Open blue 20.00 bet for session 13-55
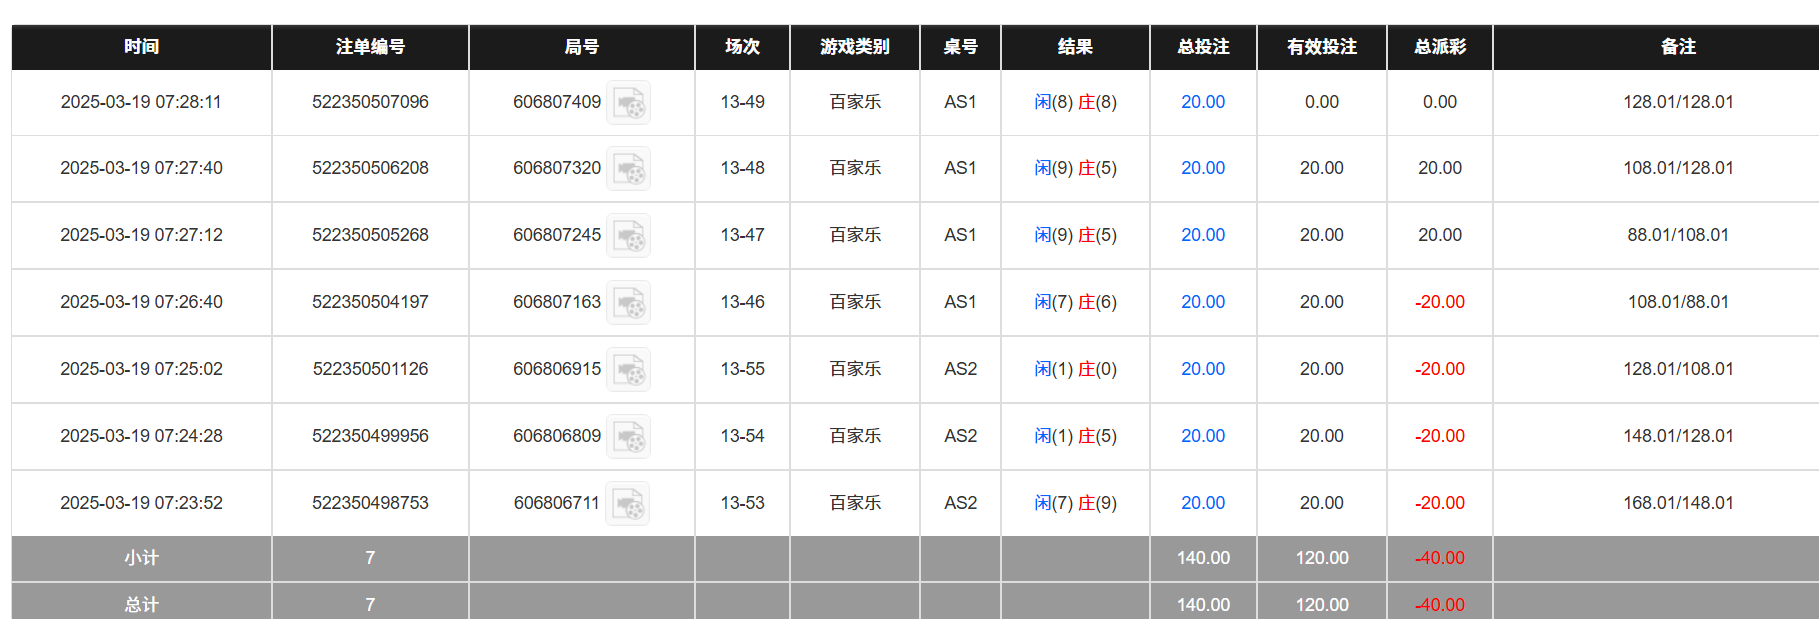Image resolution: width=1819 pixels, height=619 pixels. click(1202, 369)
